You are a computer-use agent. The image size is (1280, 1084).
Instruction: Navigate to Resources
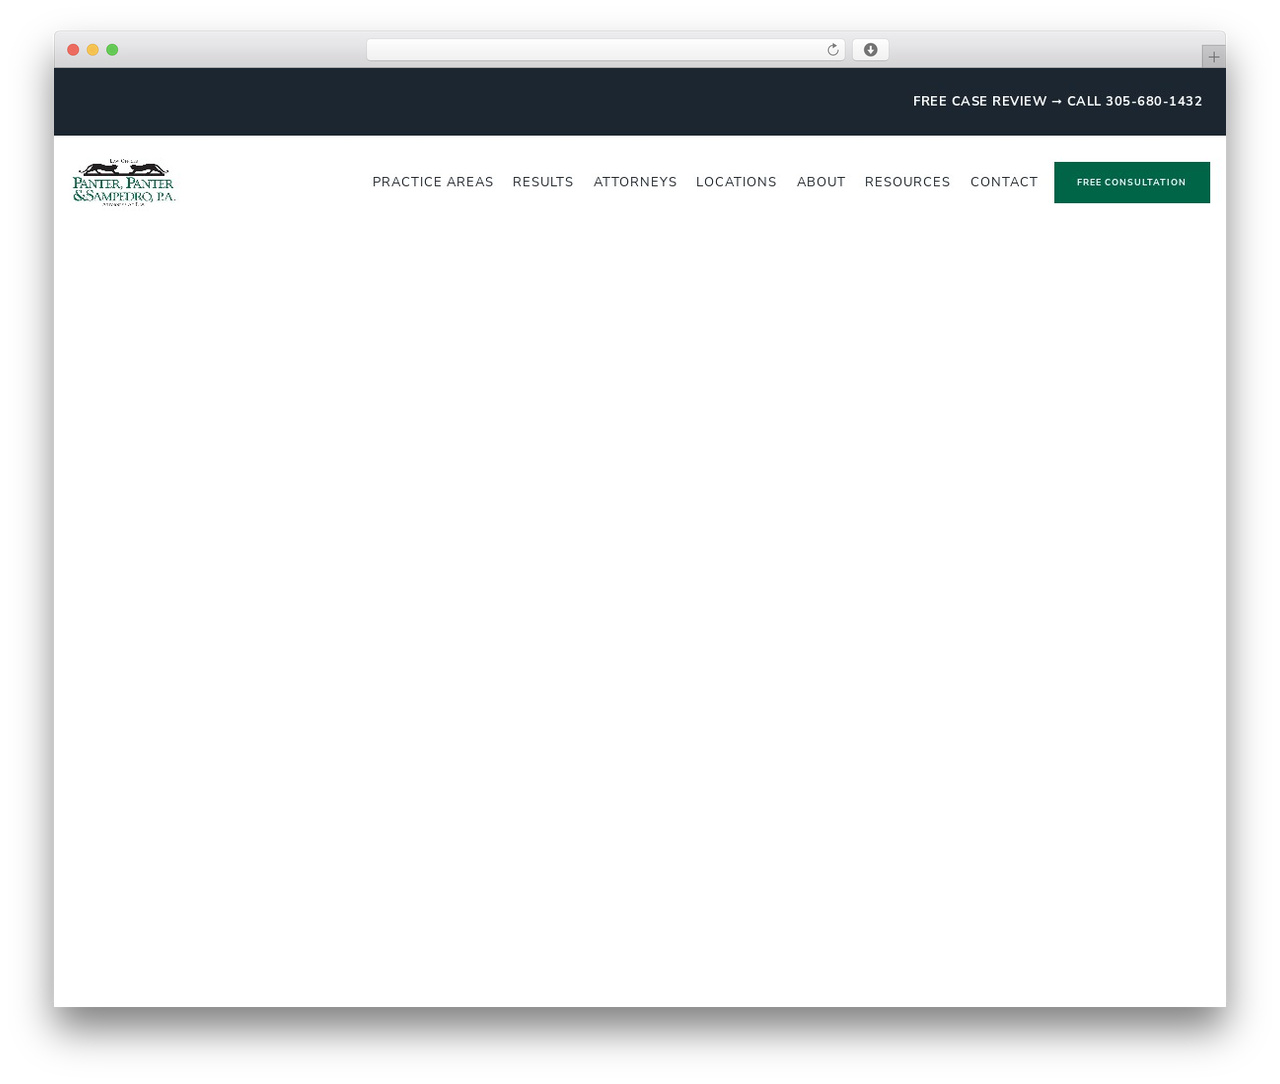[x=907, y=182]
